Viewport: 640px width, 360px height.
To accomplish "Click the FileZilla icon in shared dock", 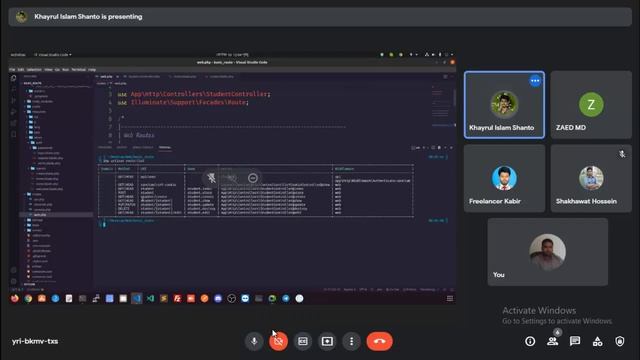I will [x=177, y=298].
